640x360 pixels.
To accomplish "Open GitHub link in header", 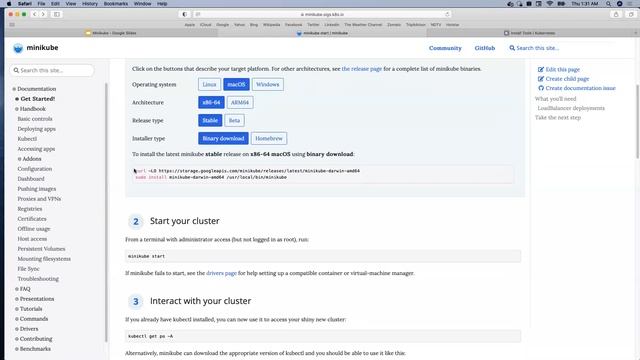I will (484, 48).
